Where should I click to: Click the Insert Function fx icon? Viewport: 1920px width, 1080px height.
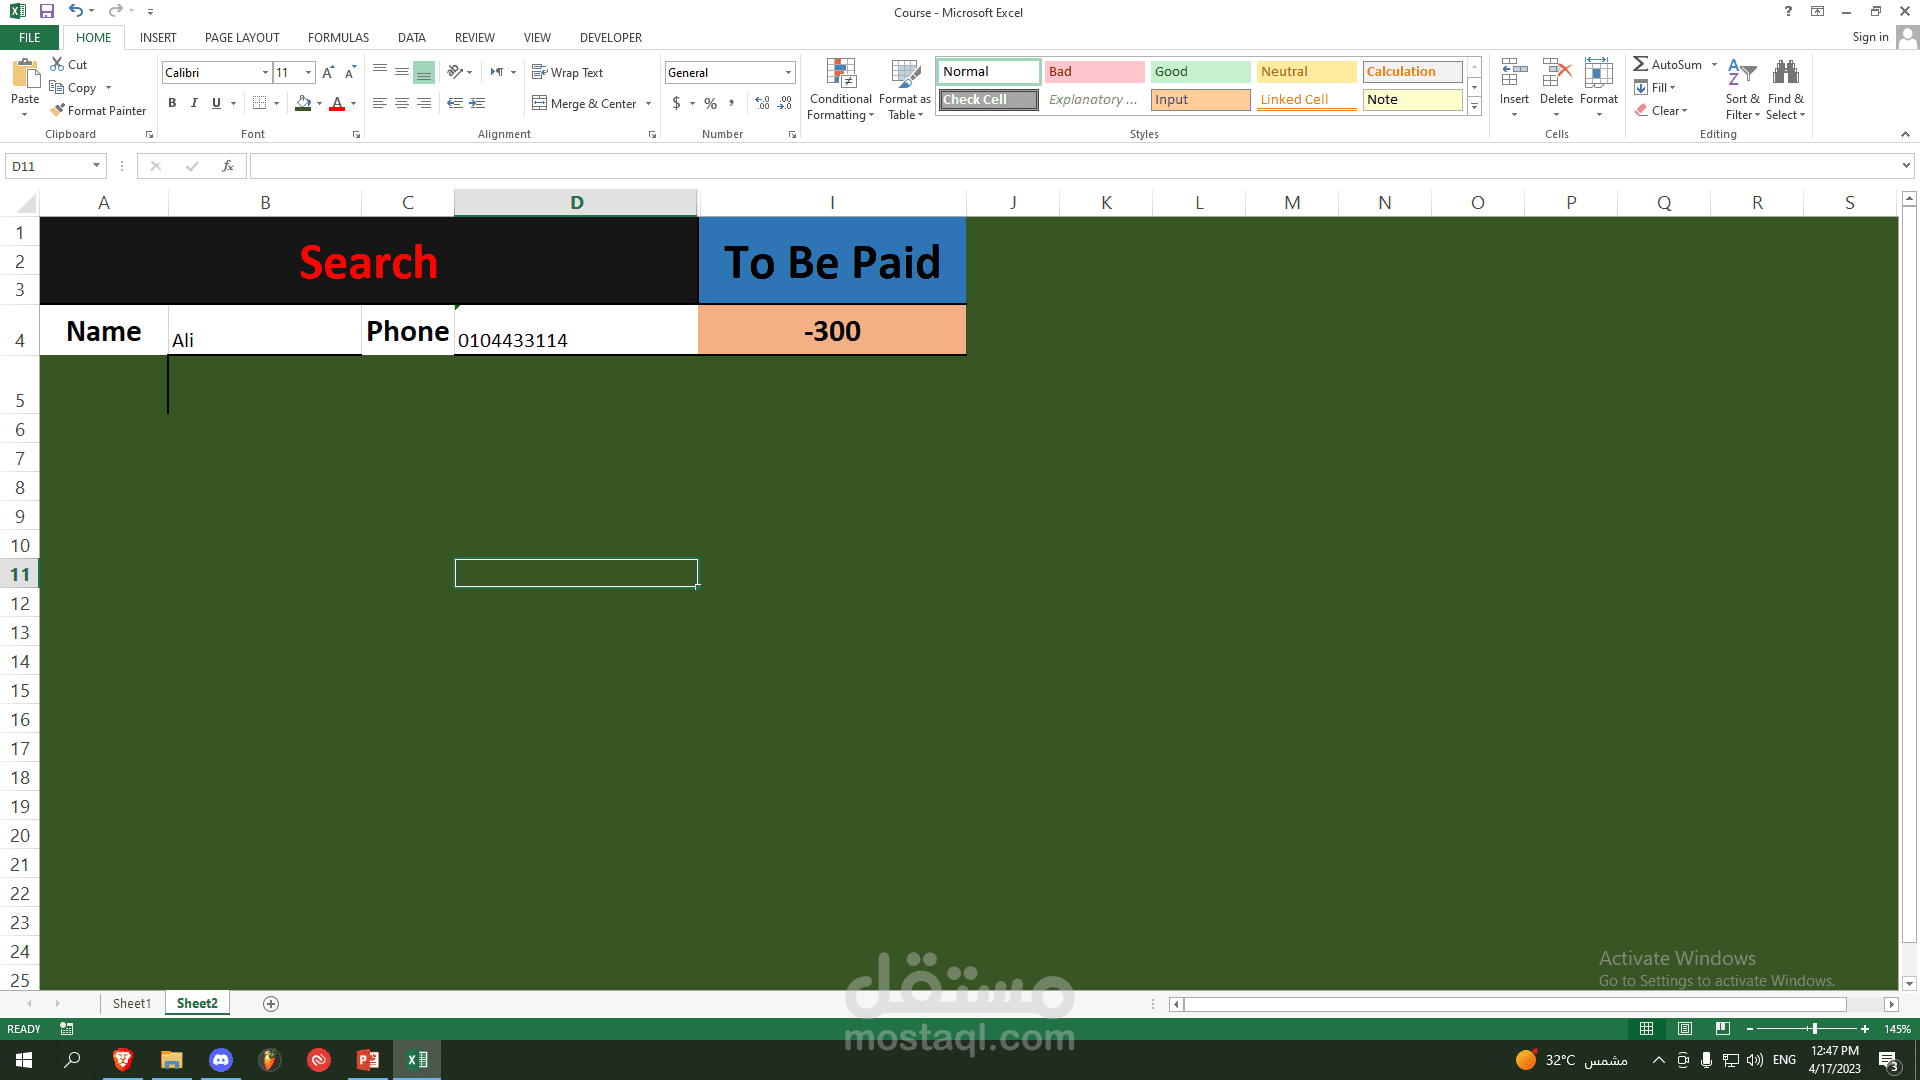[x=228, y=166]
